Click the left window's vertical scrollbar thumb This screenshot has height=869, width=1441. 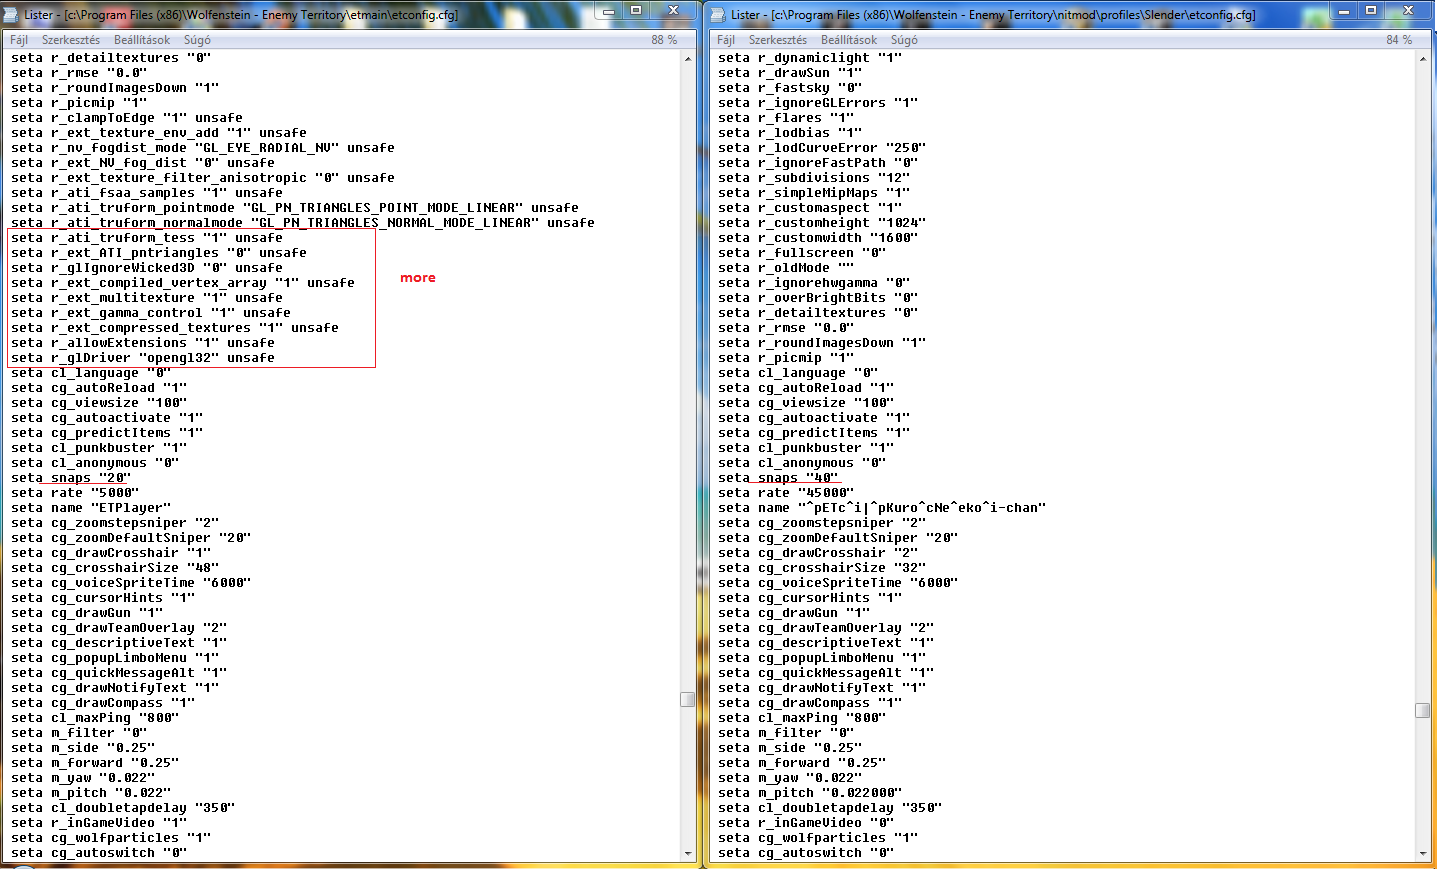(688, 699)
